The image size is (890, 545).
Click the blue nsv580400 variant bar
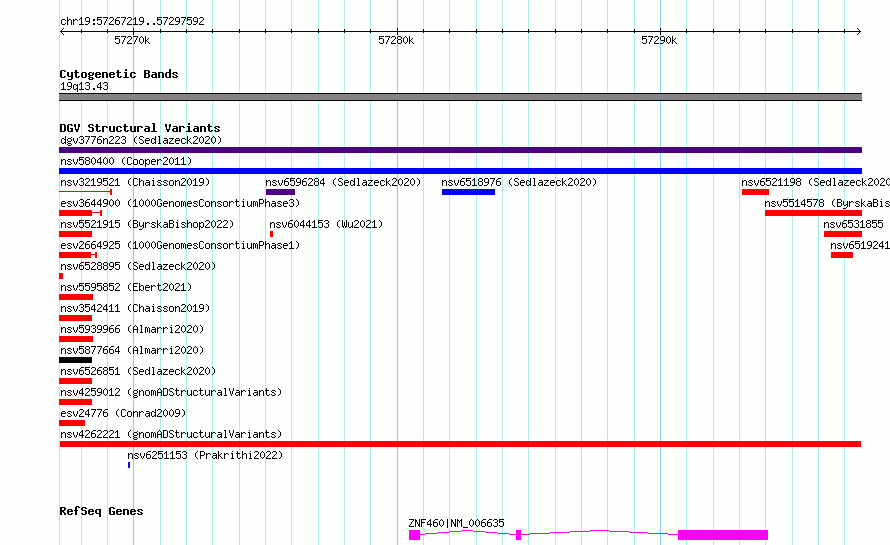pos(460,171)
